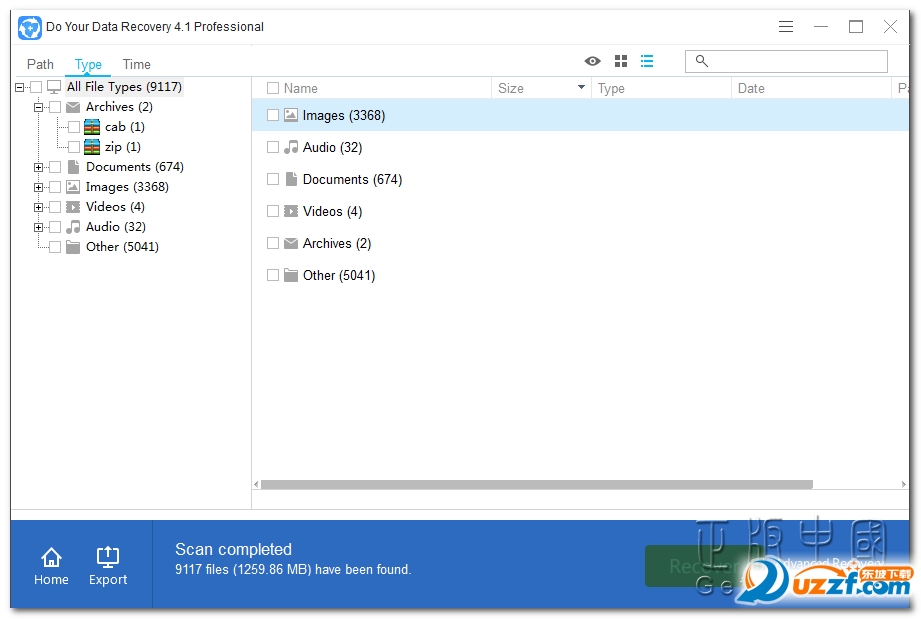The width and height of the screenshot is (921, 619).
Task: Open the Time tab
Action: tap(136, 64)
